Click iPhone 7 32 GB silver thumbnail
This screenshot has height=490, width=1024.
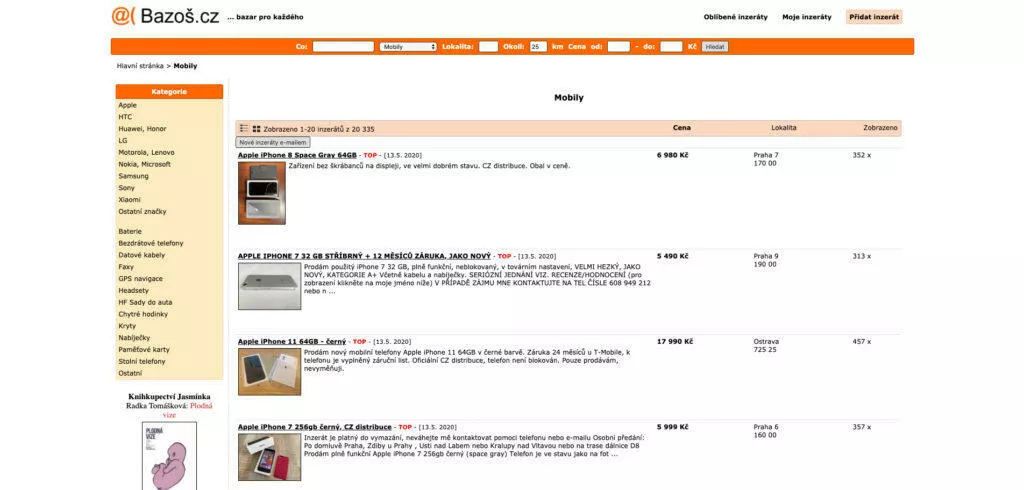(270, 286)
